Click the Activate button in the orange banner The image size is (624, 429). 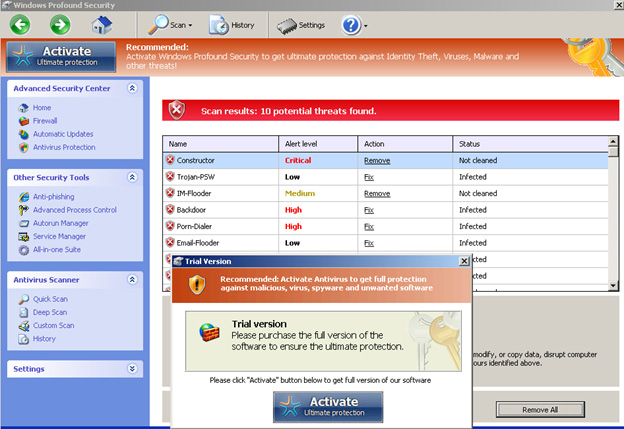[61, 56]
